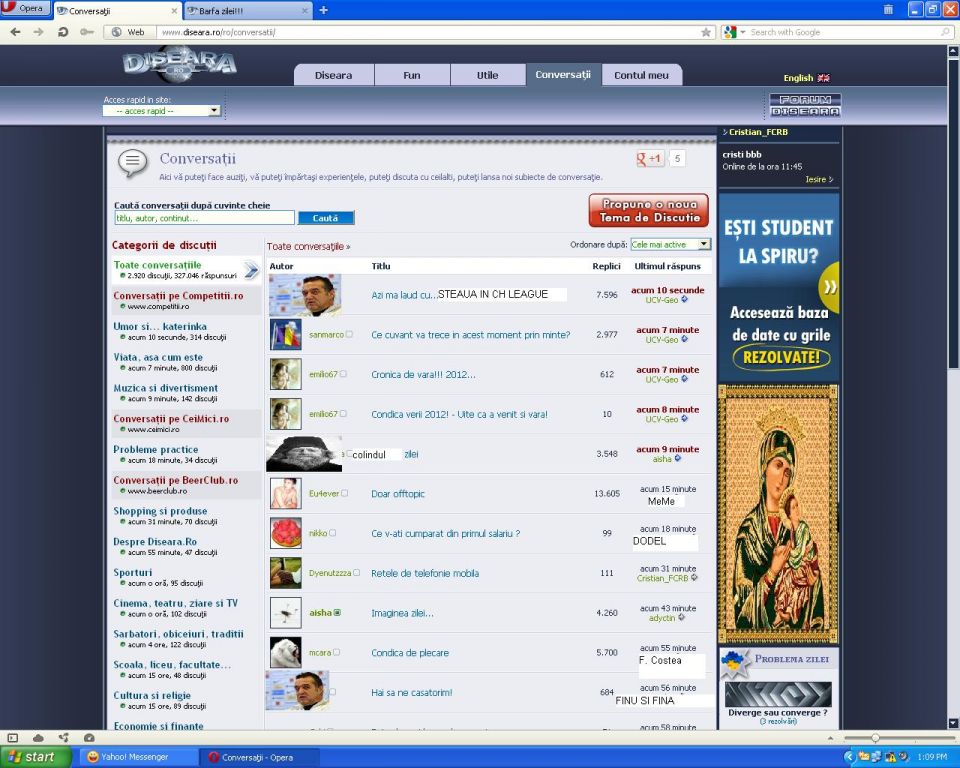
Task: Open the Ordonare după Cele mai active dropdown
Action: 670,244
